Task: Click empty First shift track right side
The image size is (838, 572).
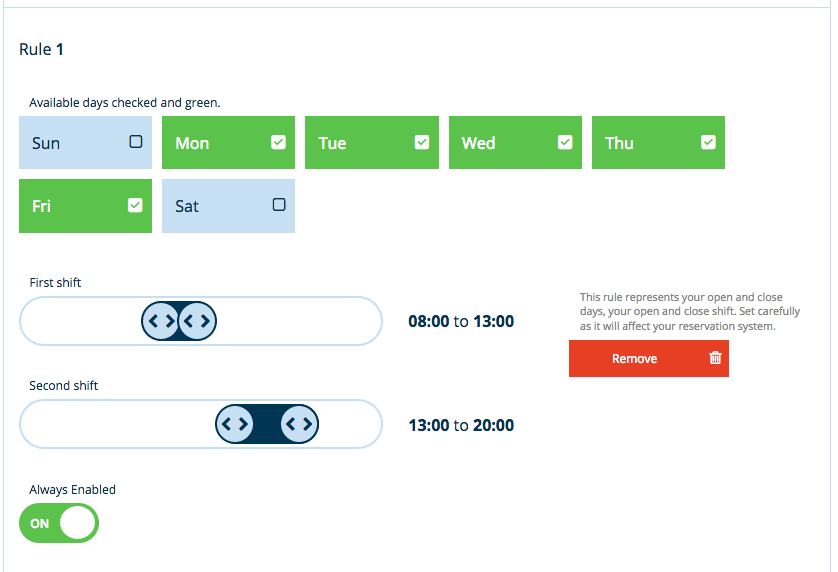Action: coord(298,321)
